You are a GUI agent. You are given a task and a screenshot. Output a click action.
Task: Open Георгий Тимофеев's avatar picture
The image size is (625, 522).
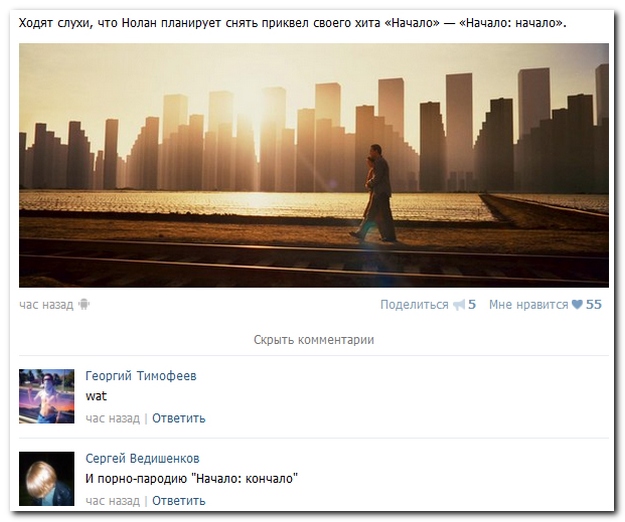(x=47, y=396)
